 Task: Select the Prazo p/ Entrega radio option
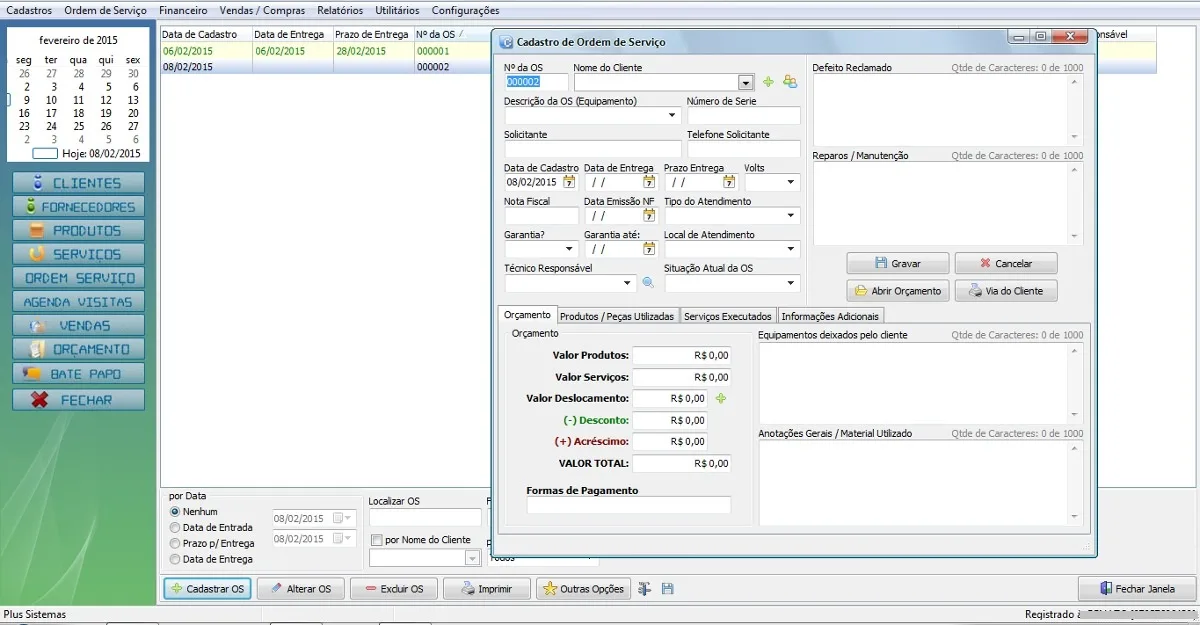(175, 543)
